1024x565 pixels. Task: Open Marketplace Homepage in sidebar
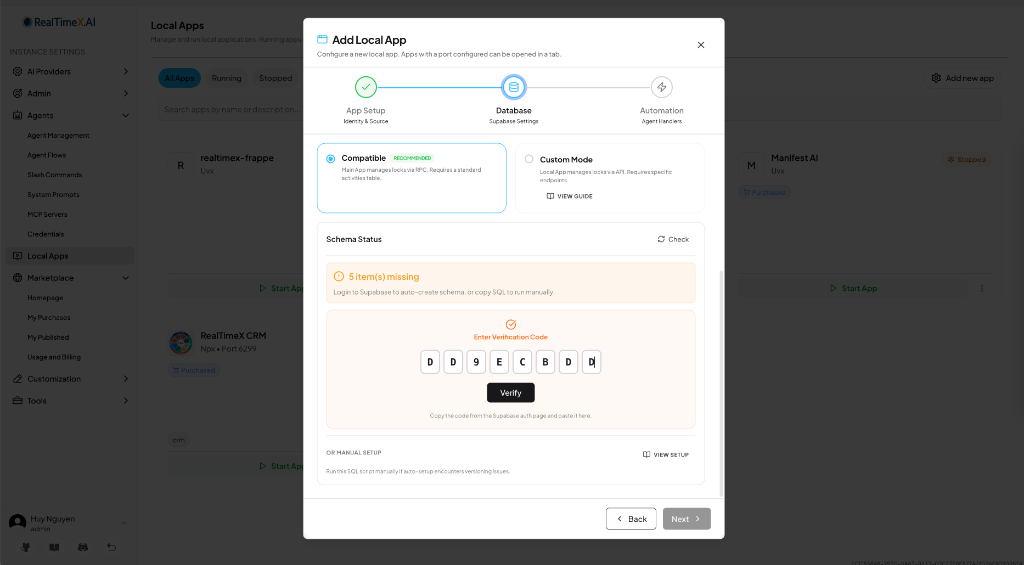45,298
